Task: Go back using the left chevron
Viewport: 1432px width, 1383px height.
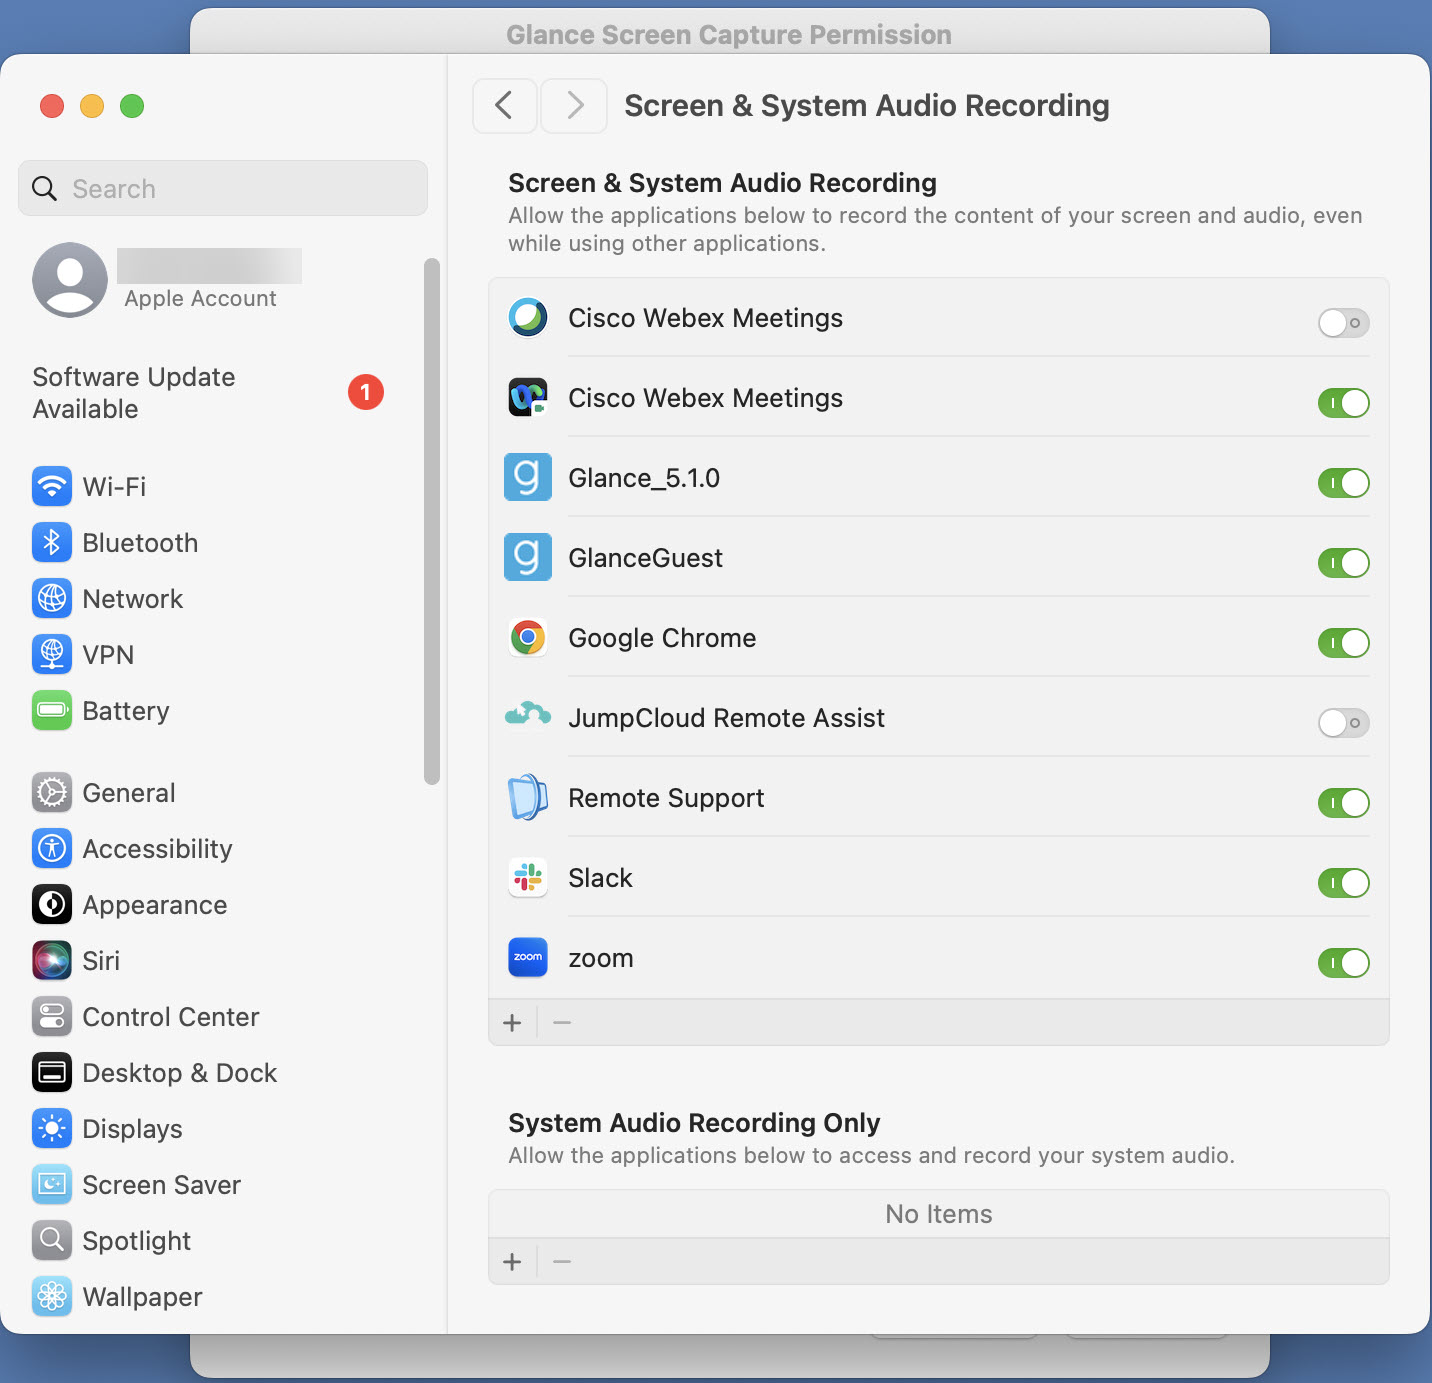Action: 505,106
